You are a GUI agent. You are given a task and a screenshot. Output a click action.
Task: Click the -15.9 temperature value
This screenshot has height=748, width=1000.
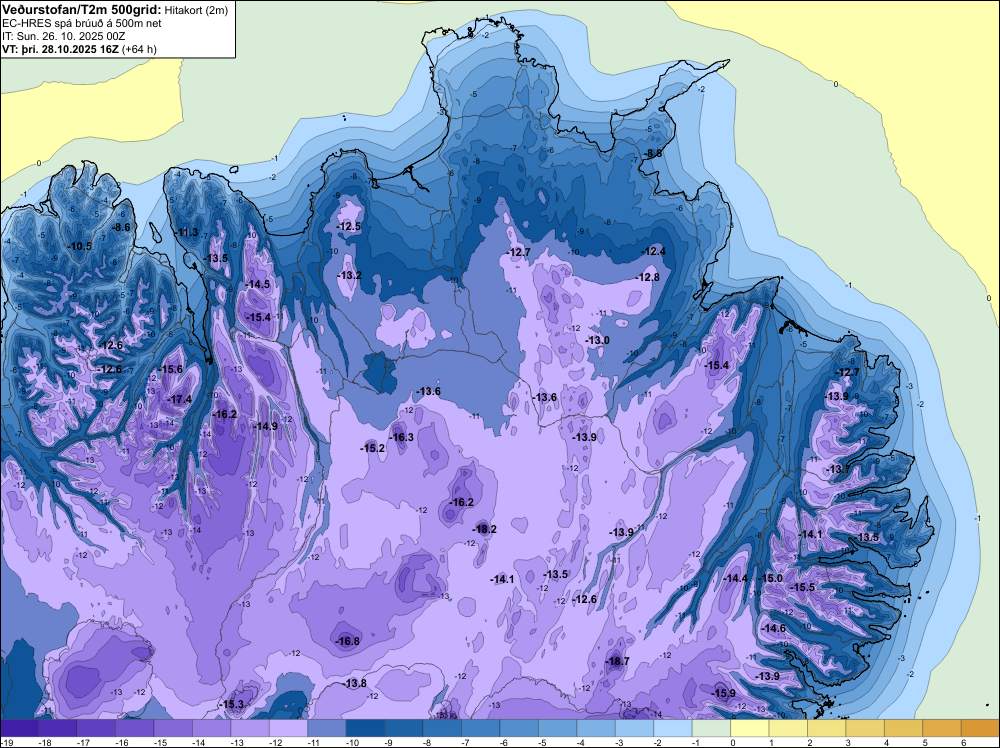coord(724,693)
